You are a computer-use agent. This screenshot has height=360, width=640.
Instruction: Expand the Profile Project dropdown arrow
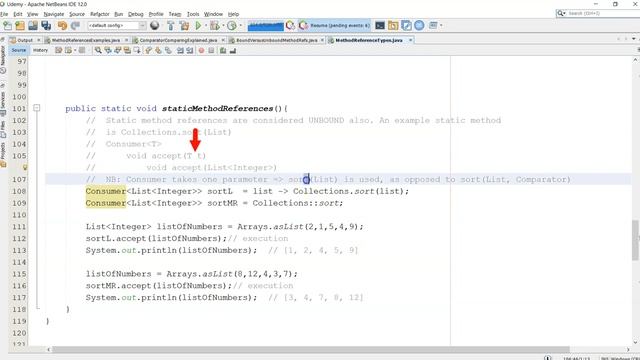(241, 26)
